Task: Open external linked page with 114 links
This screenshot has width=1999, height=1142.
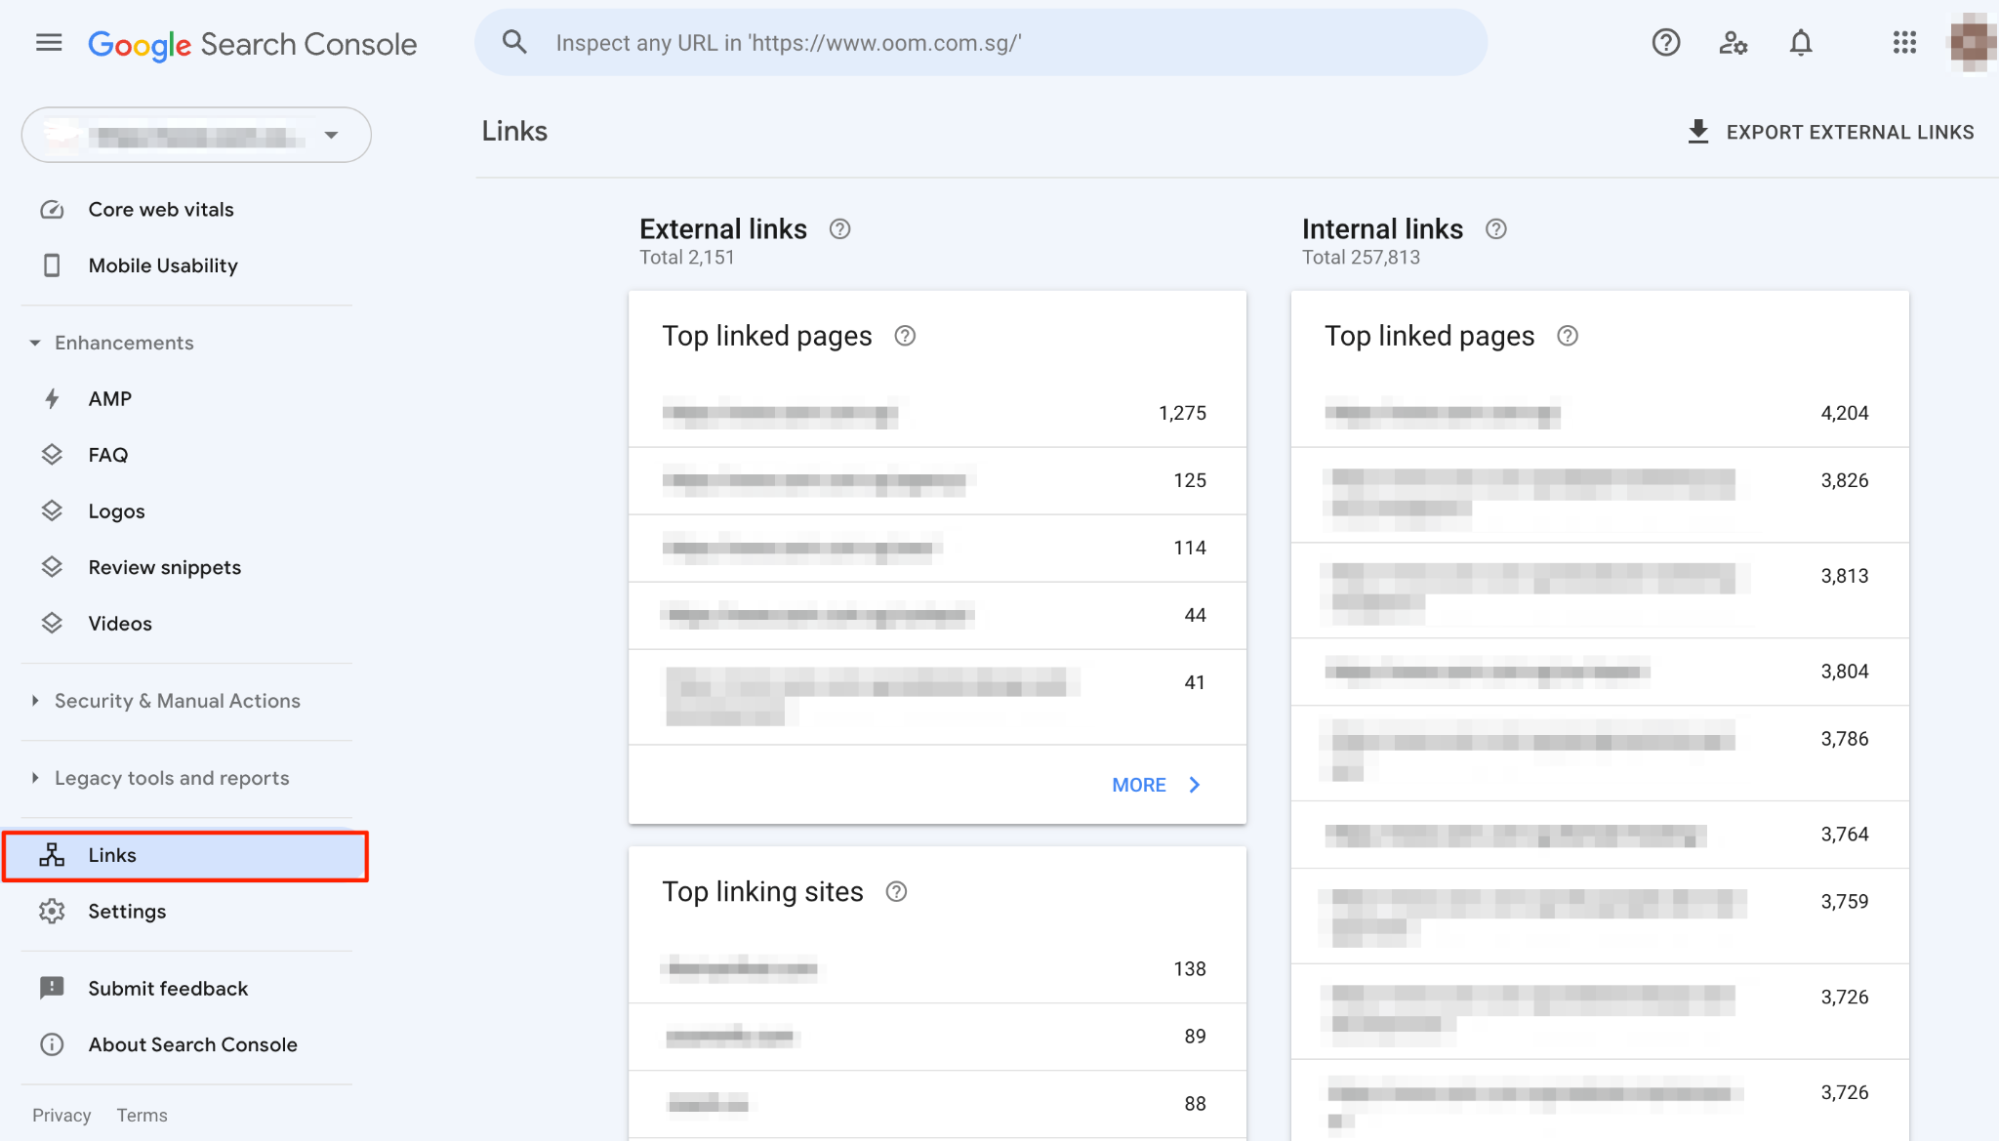Action: pos(937,548)
